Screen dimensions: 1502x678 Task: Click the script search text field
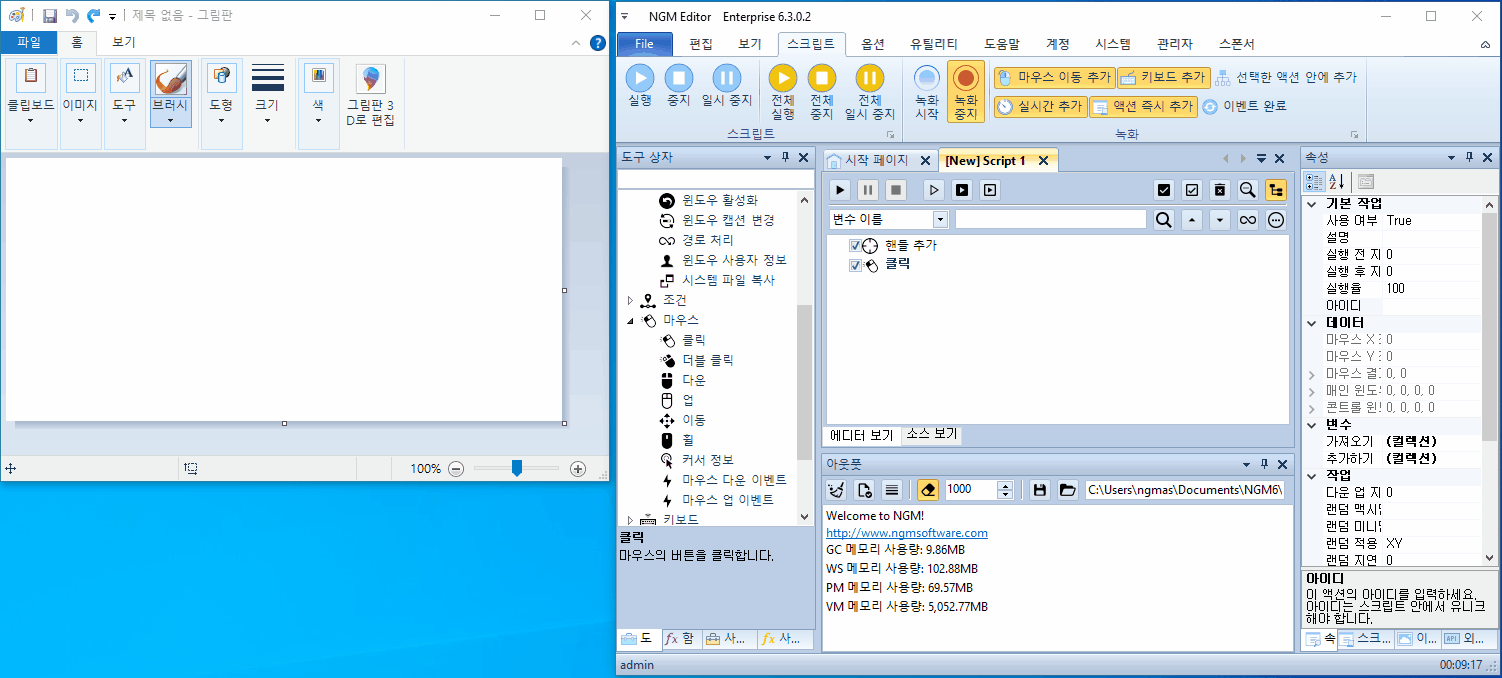[1051, 220]
